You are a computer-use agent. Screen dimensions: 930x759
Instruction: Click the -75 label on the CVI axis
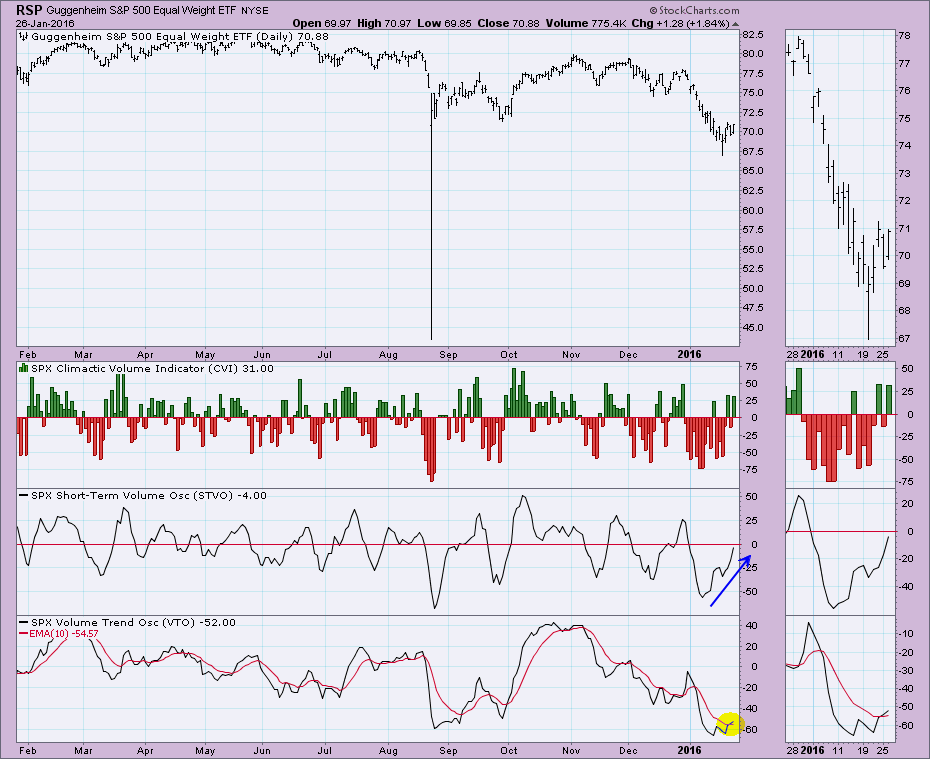click(750, 470)
